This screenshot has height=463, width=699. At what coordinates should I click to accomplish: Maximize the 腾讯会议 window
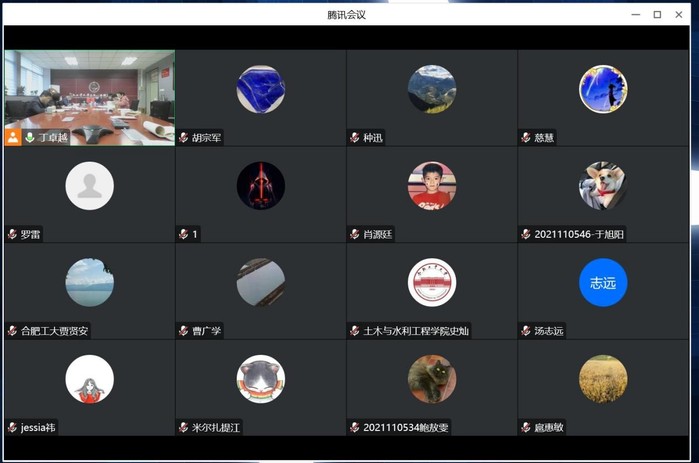[x=657, y=14]
